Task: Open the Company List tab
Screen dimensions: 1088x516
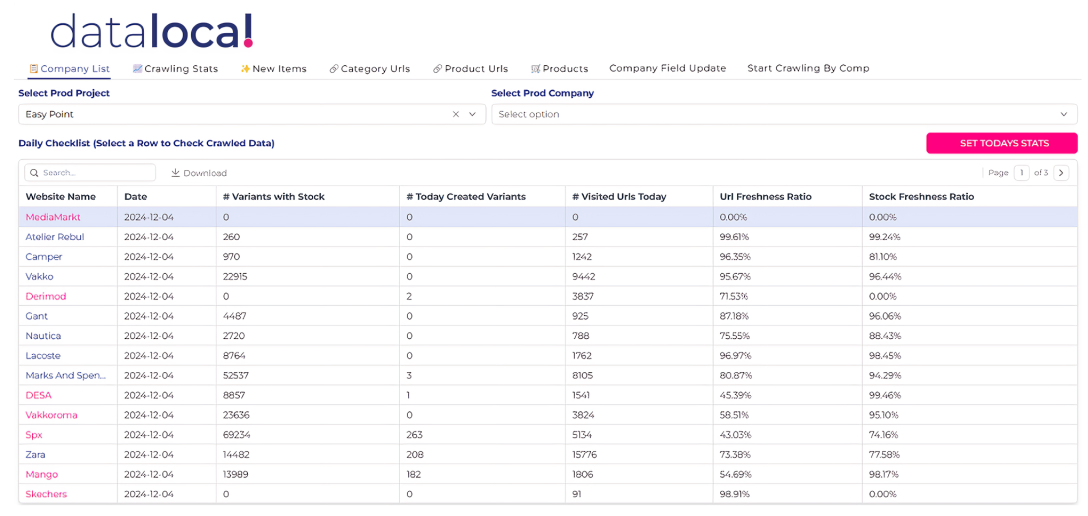Action: tap(70, 69)
